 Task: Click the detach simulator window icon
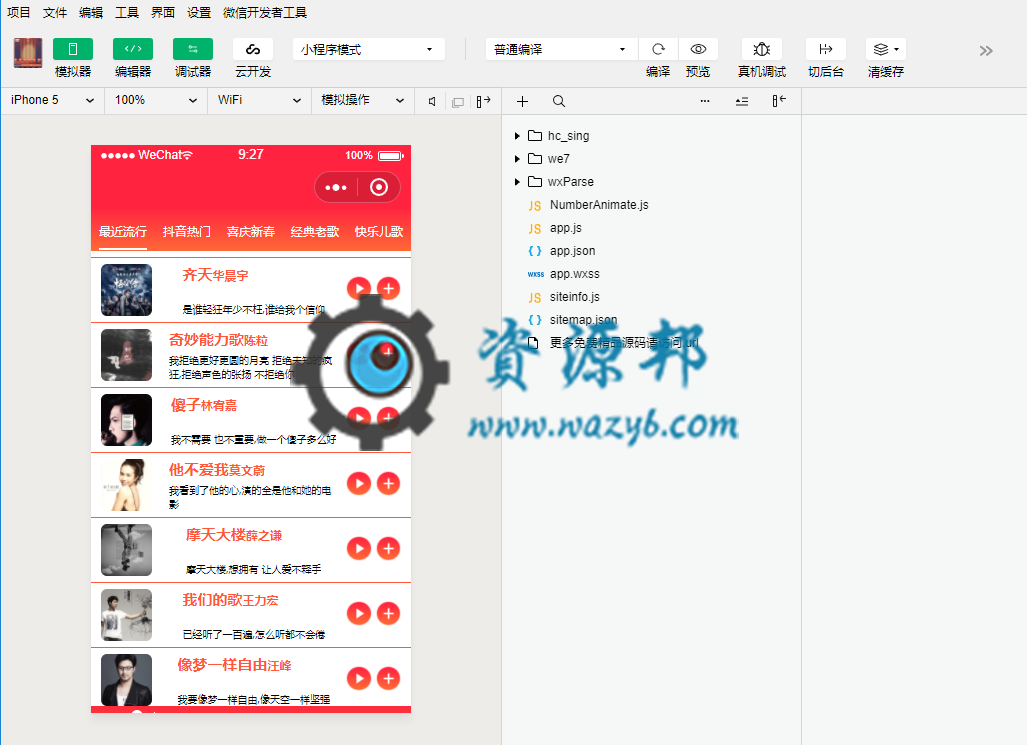coord(458,102)
